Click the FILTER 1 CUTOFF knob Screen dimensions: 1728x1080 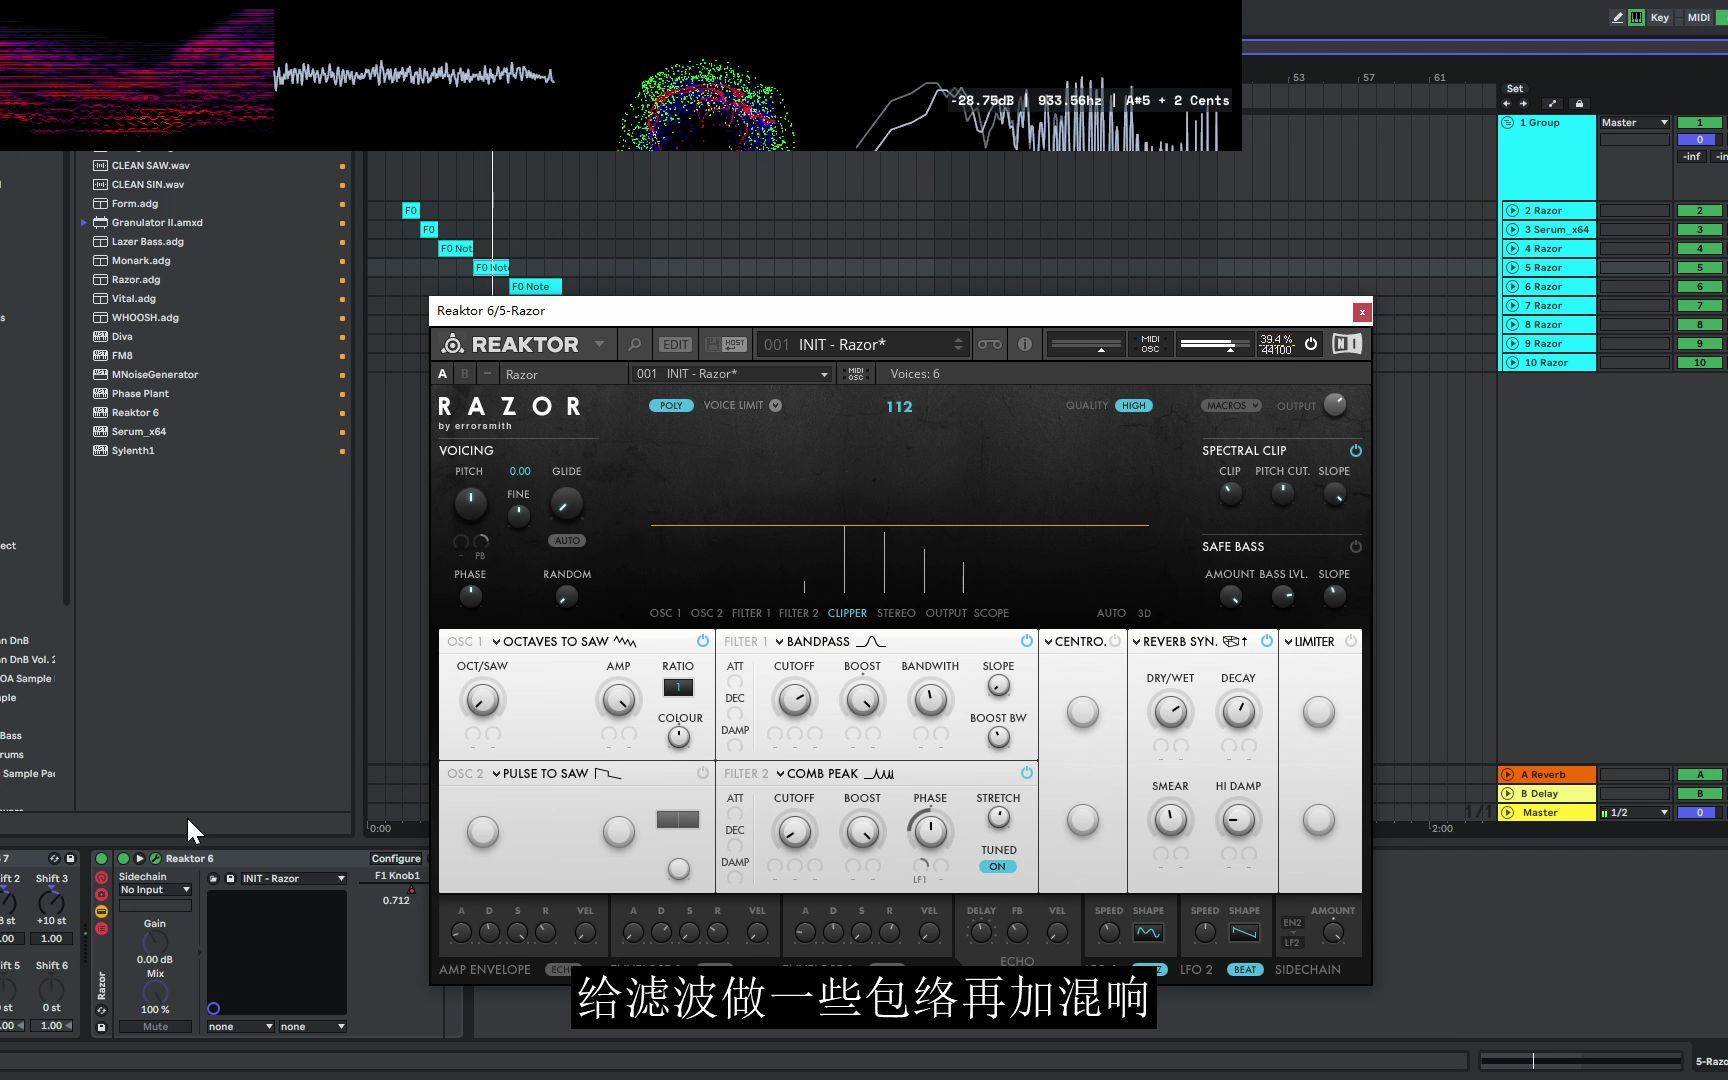794,700
